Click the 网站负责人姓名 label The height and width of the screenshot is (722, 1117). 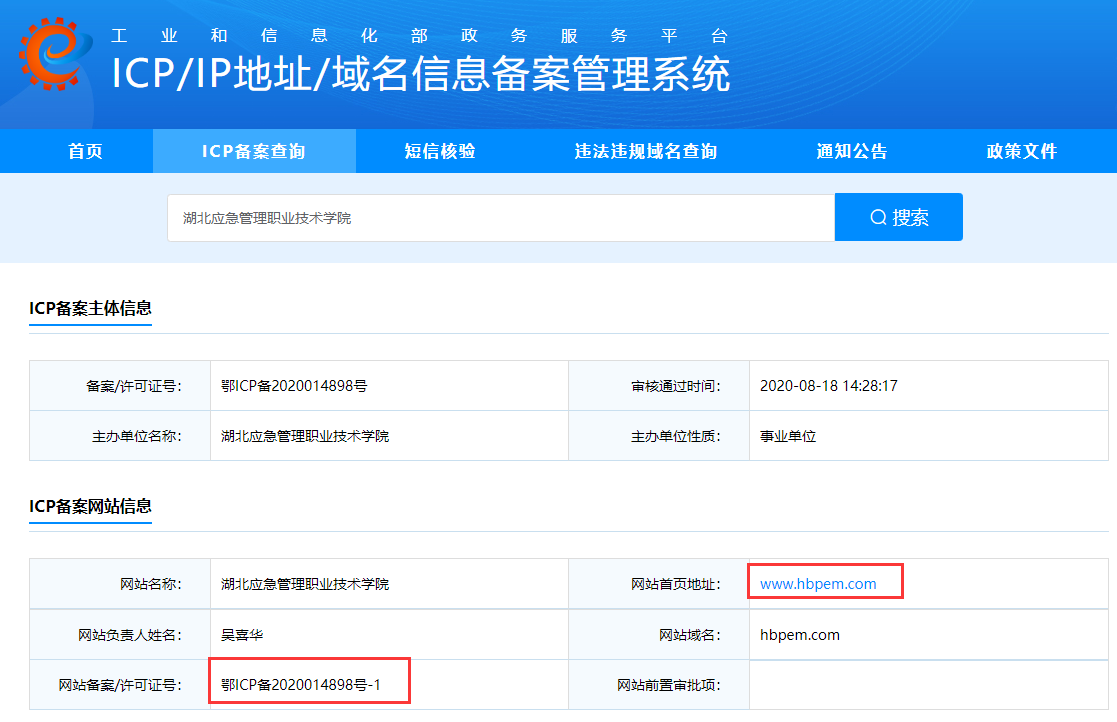click(x=130, y=634)
